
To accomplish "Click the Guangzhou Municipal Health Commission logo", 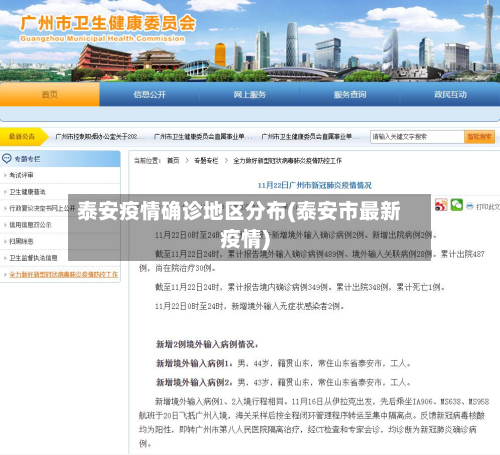I will (x=108, y=29).
